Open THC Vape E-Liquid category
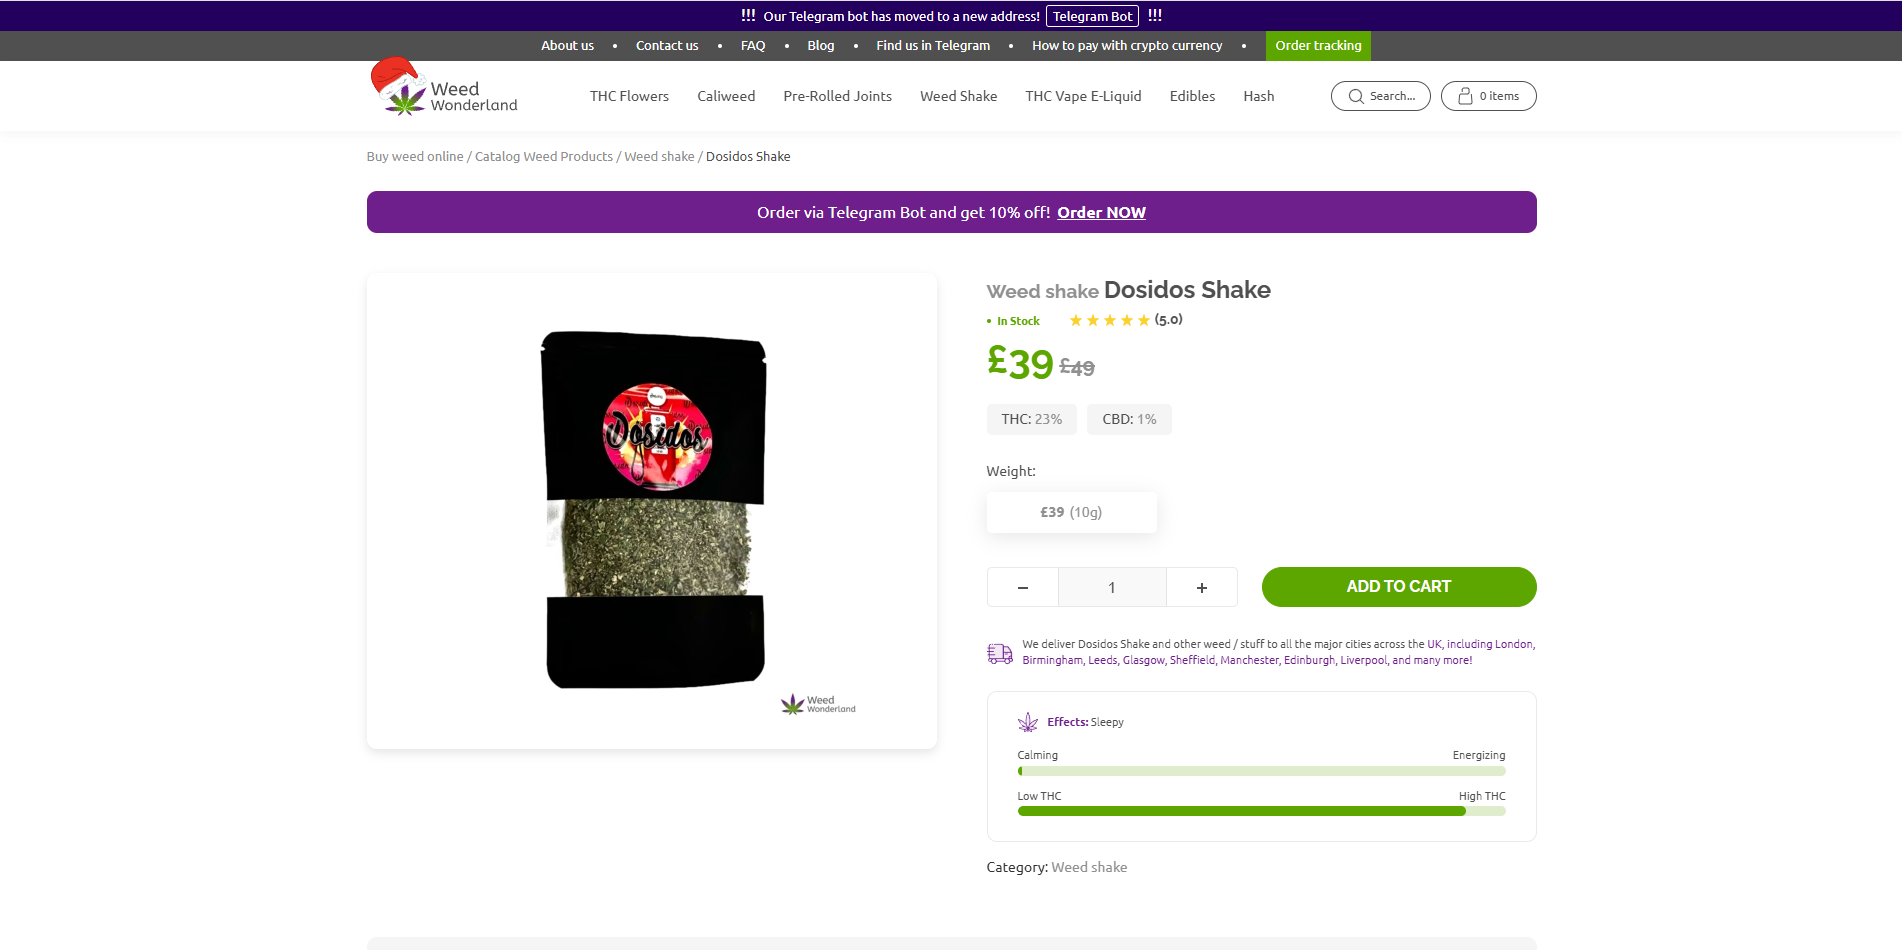Viewport: 1902px width, 950px height. [1083, 96]
